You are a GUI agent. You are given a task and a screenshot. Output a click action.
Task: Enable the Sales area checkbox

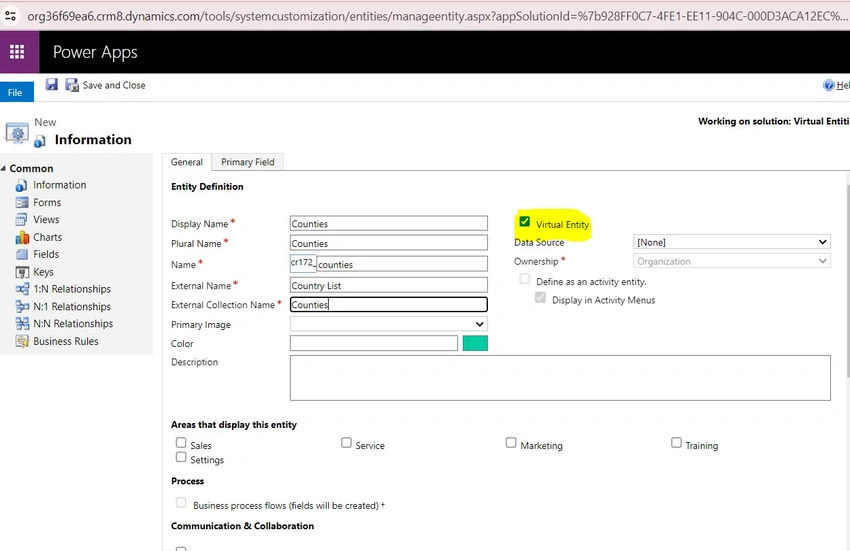tap(181, 443)
